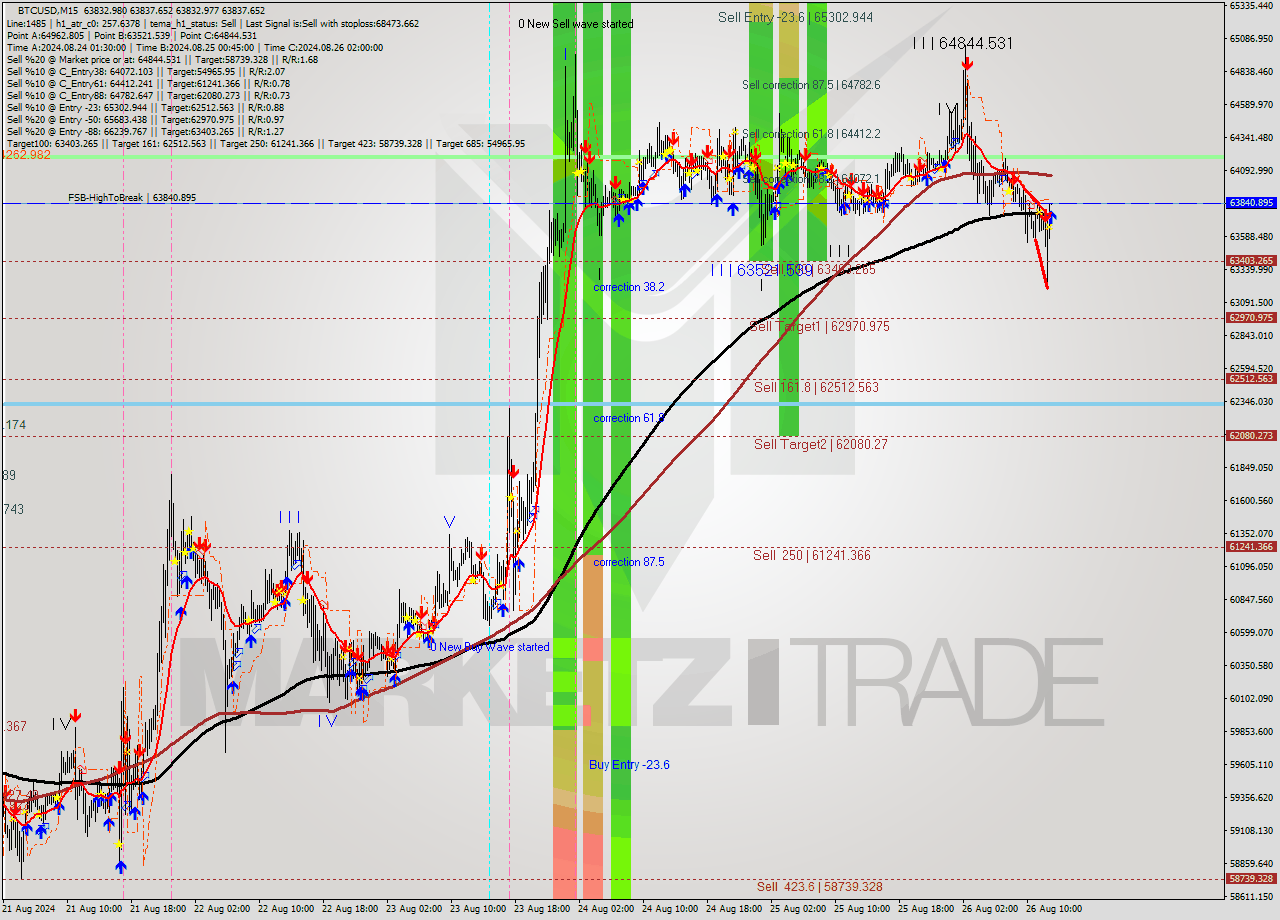The image size is (1280, 920).
Task: Click the 'Sell 423.6 | 58739.328' label
Action: click(x=819, y=887)
